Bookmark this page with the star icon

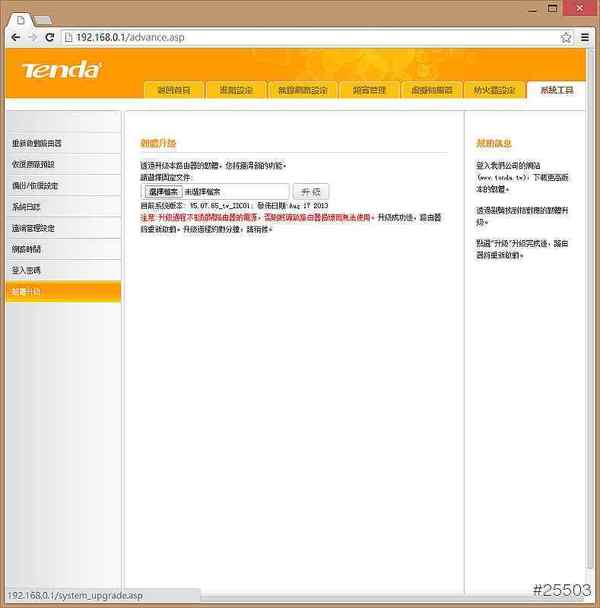566,38
